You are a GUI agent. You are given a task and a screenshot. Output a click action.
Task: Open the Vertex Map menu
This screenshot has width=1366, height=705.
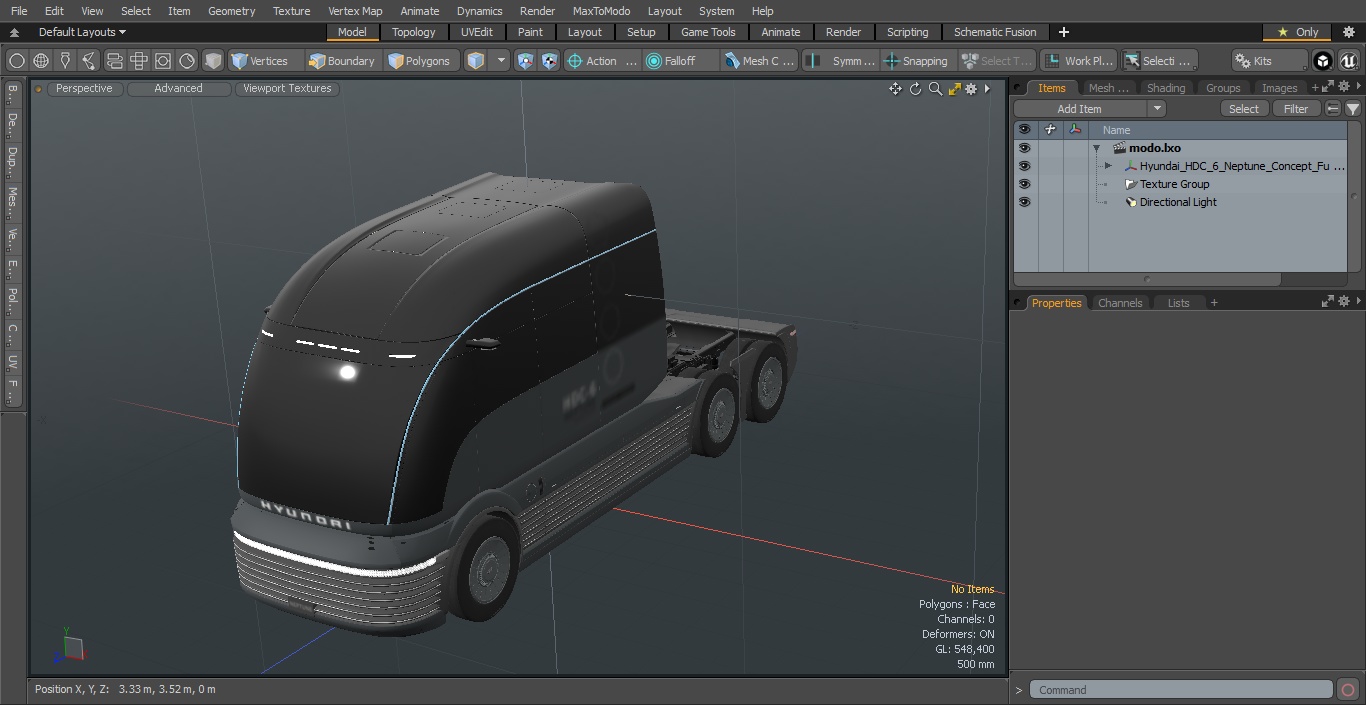[355, 11]
